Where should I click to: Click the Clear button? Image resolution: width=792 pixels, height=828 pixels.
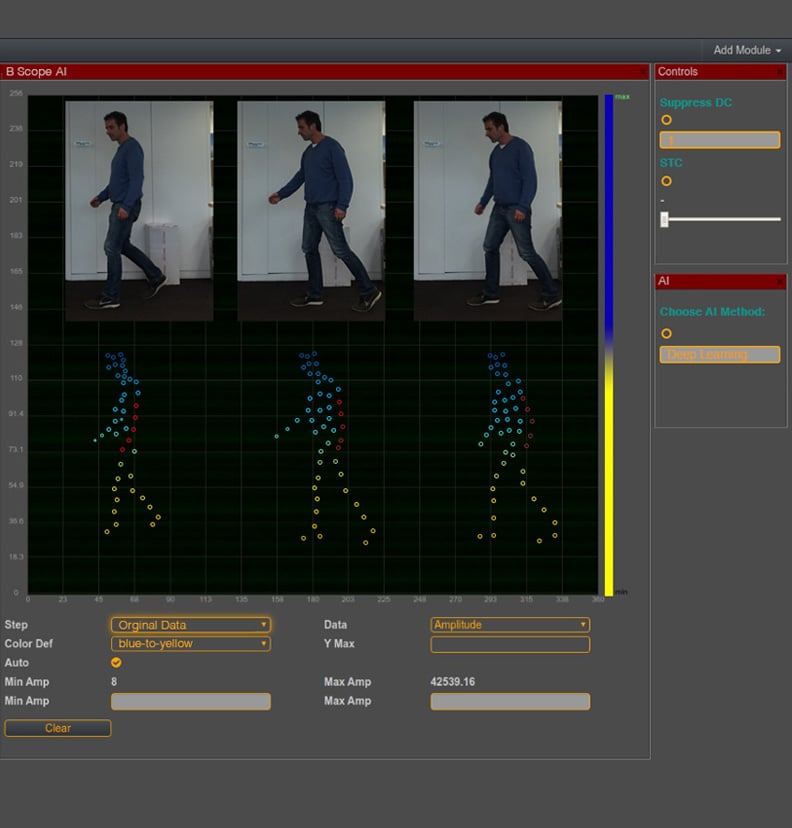coord(58,728)
